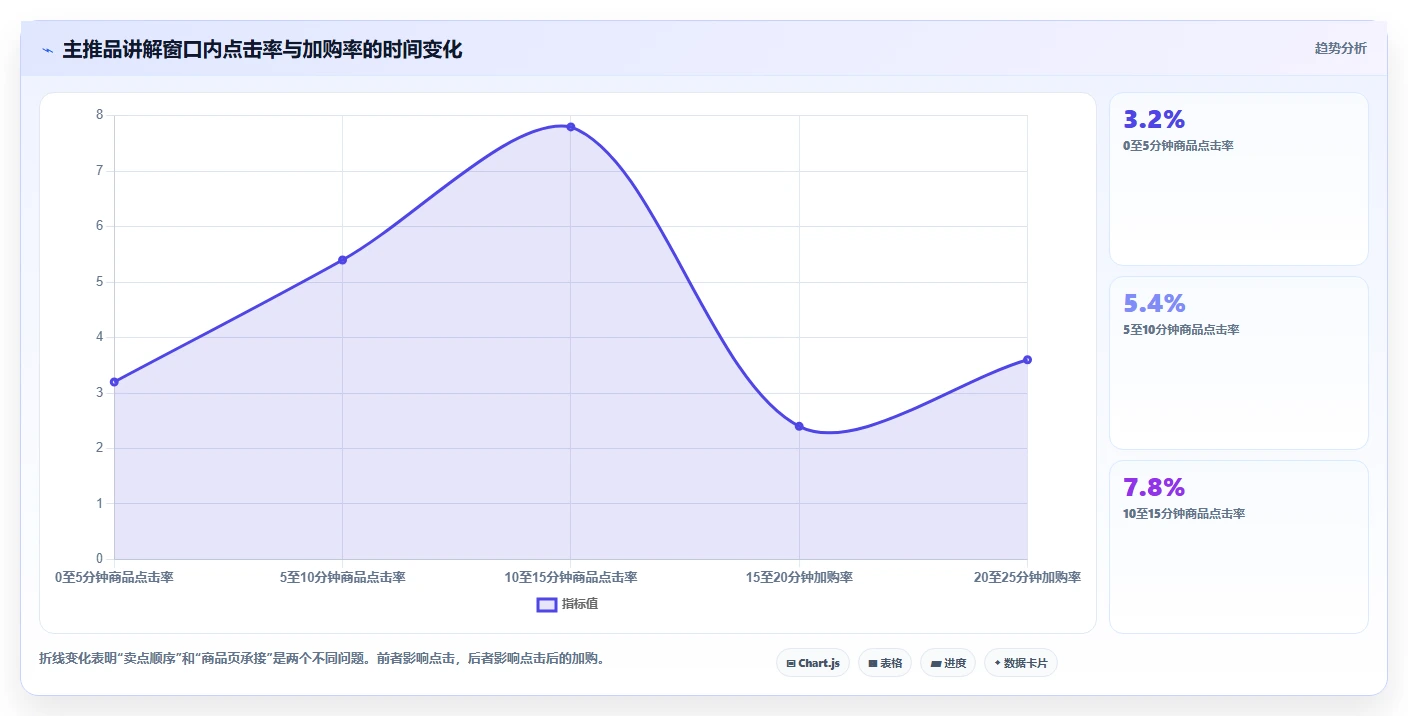Image resolution: width=1408 pixels, height=716 pixels.
Task: Click the 15至20分钟 data point at 2.4
Action: point(799,426)
